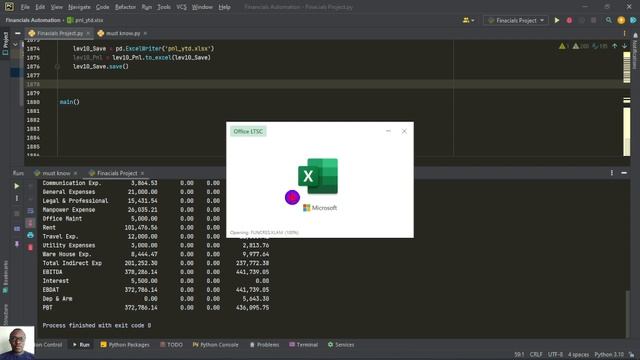
Task: Click the grey Stop square in the top toolbar
Action: coord(593,20)
